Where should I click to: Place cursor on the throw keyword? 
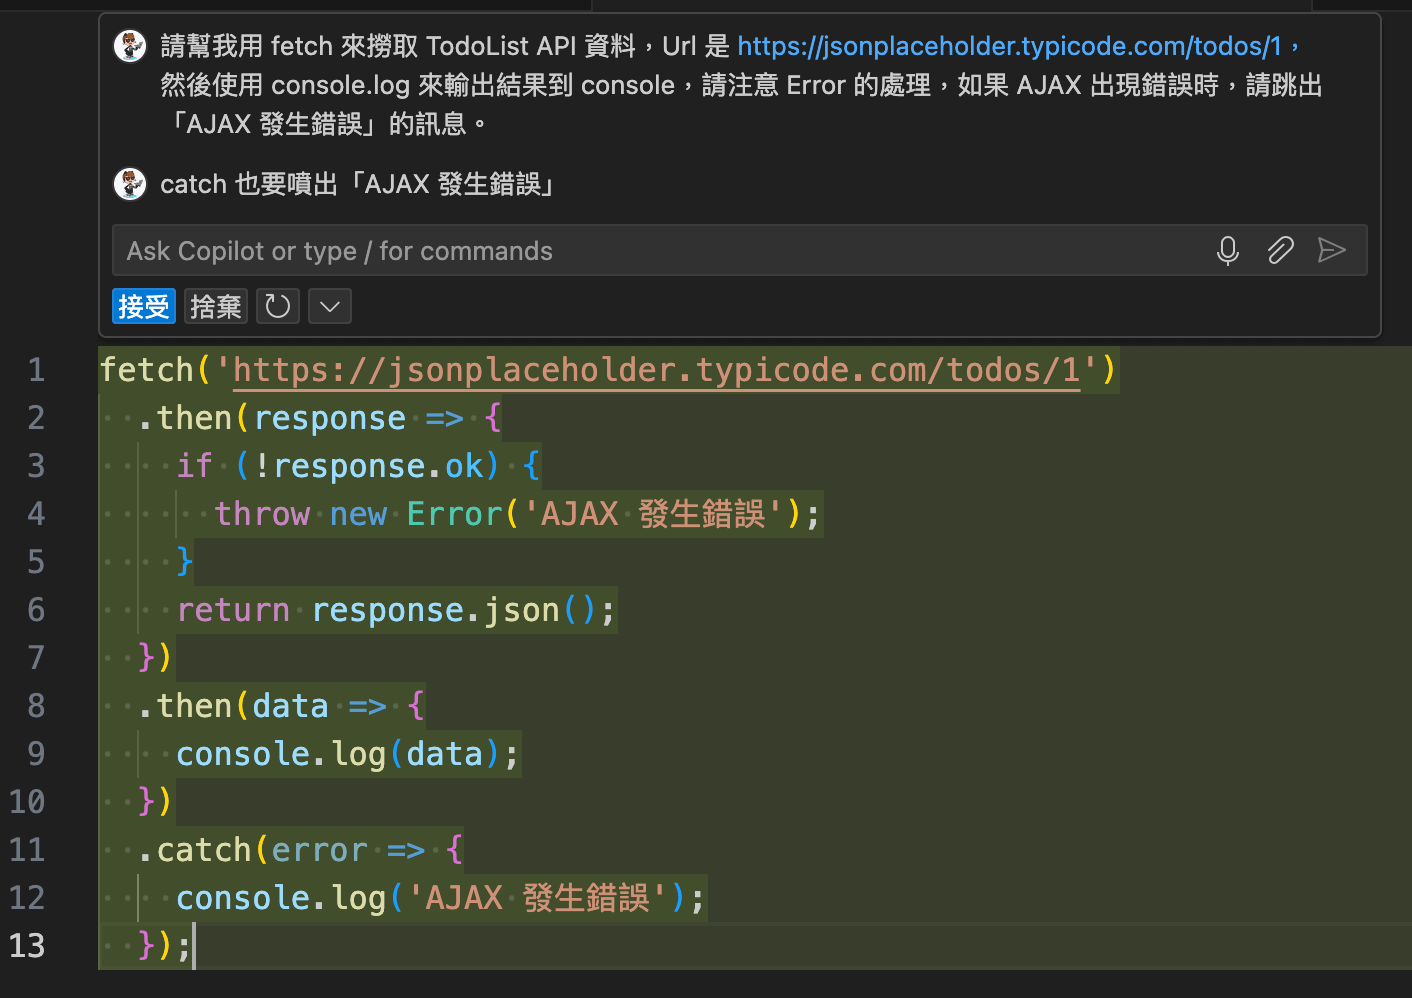click(x=262, y=514)
